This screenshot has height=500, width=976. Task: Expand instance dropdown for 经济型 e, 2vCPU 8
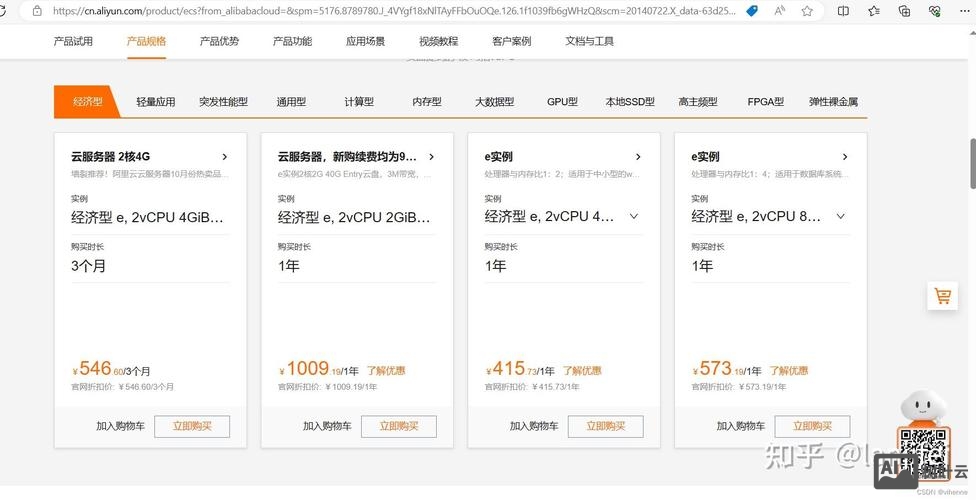pyautogui.click(x=840, y=216)
